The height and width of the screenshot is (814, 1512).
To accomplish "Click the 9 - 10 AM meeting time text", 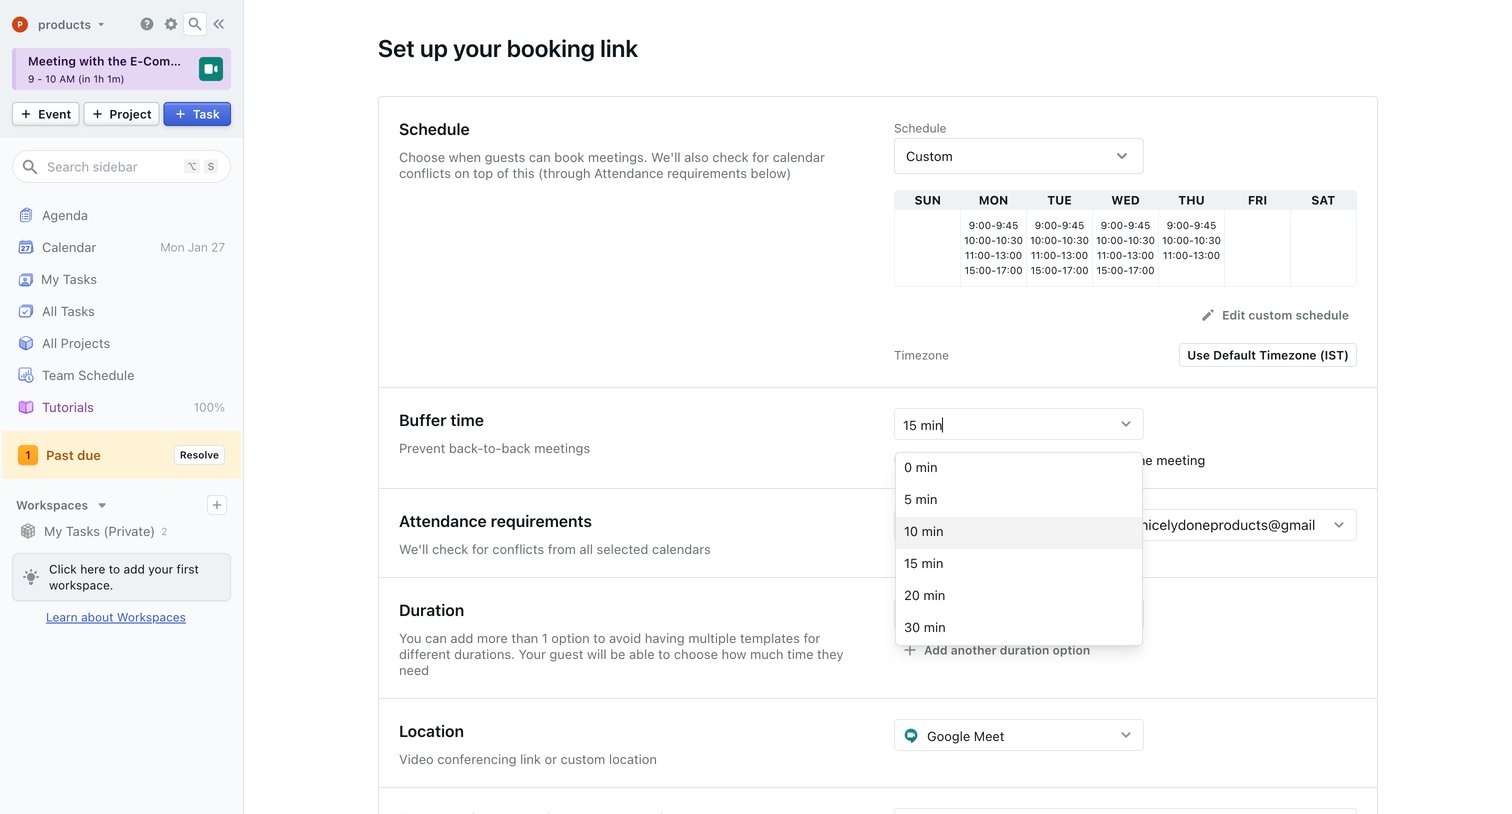I will 76,79.
